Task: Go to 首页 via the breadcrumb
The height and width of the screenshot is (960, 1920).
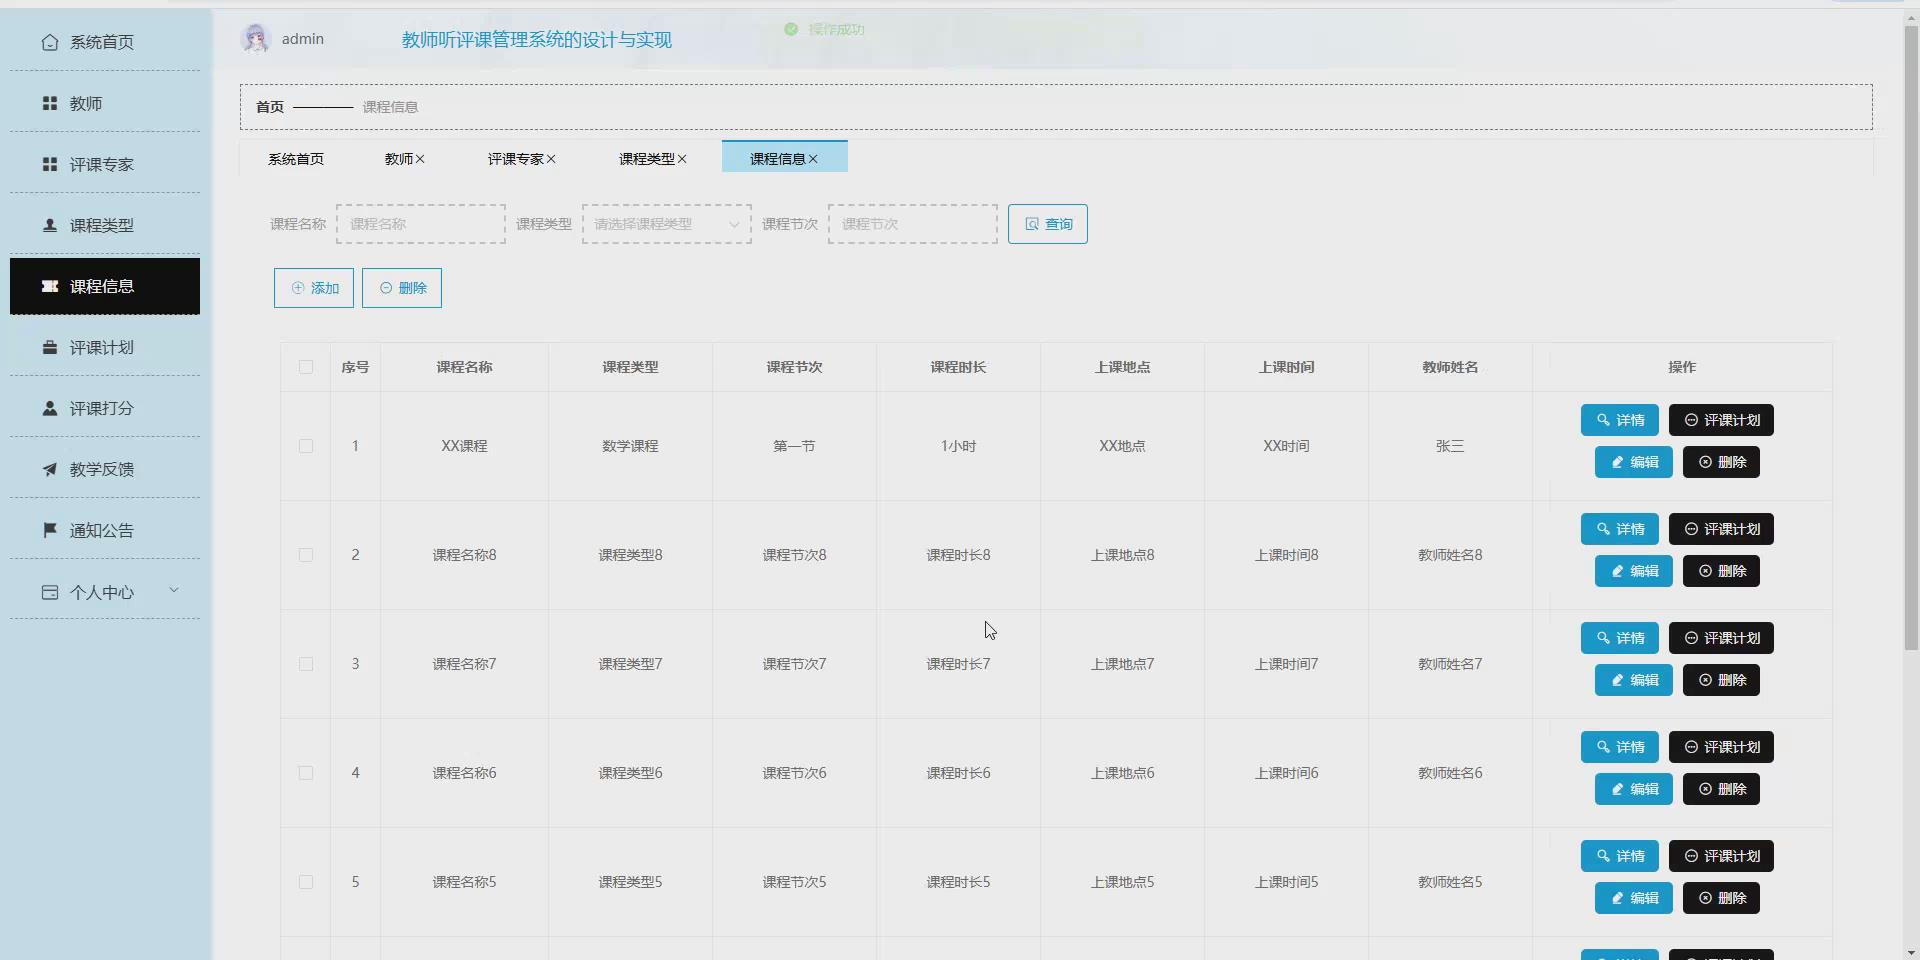Action: 270,107
